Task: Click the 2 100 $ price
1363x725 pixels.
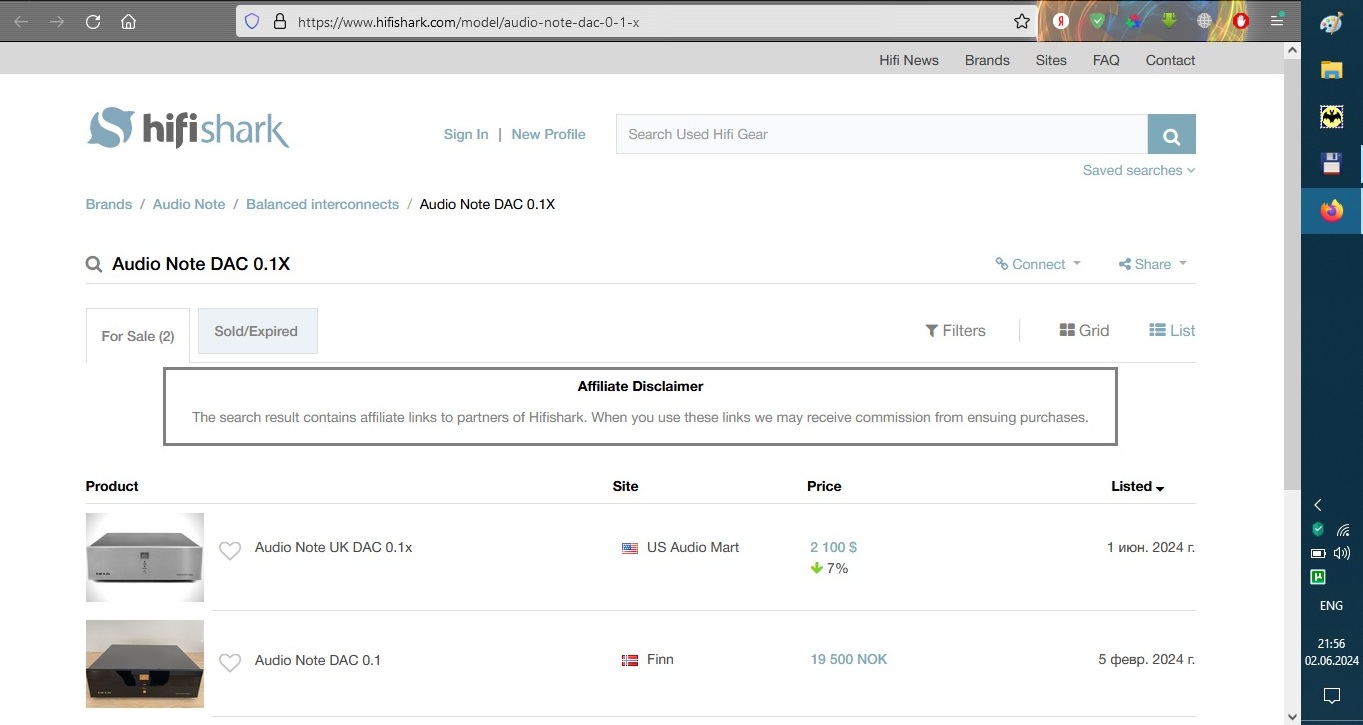Action: click(x=833, y=547)
